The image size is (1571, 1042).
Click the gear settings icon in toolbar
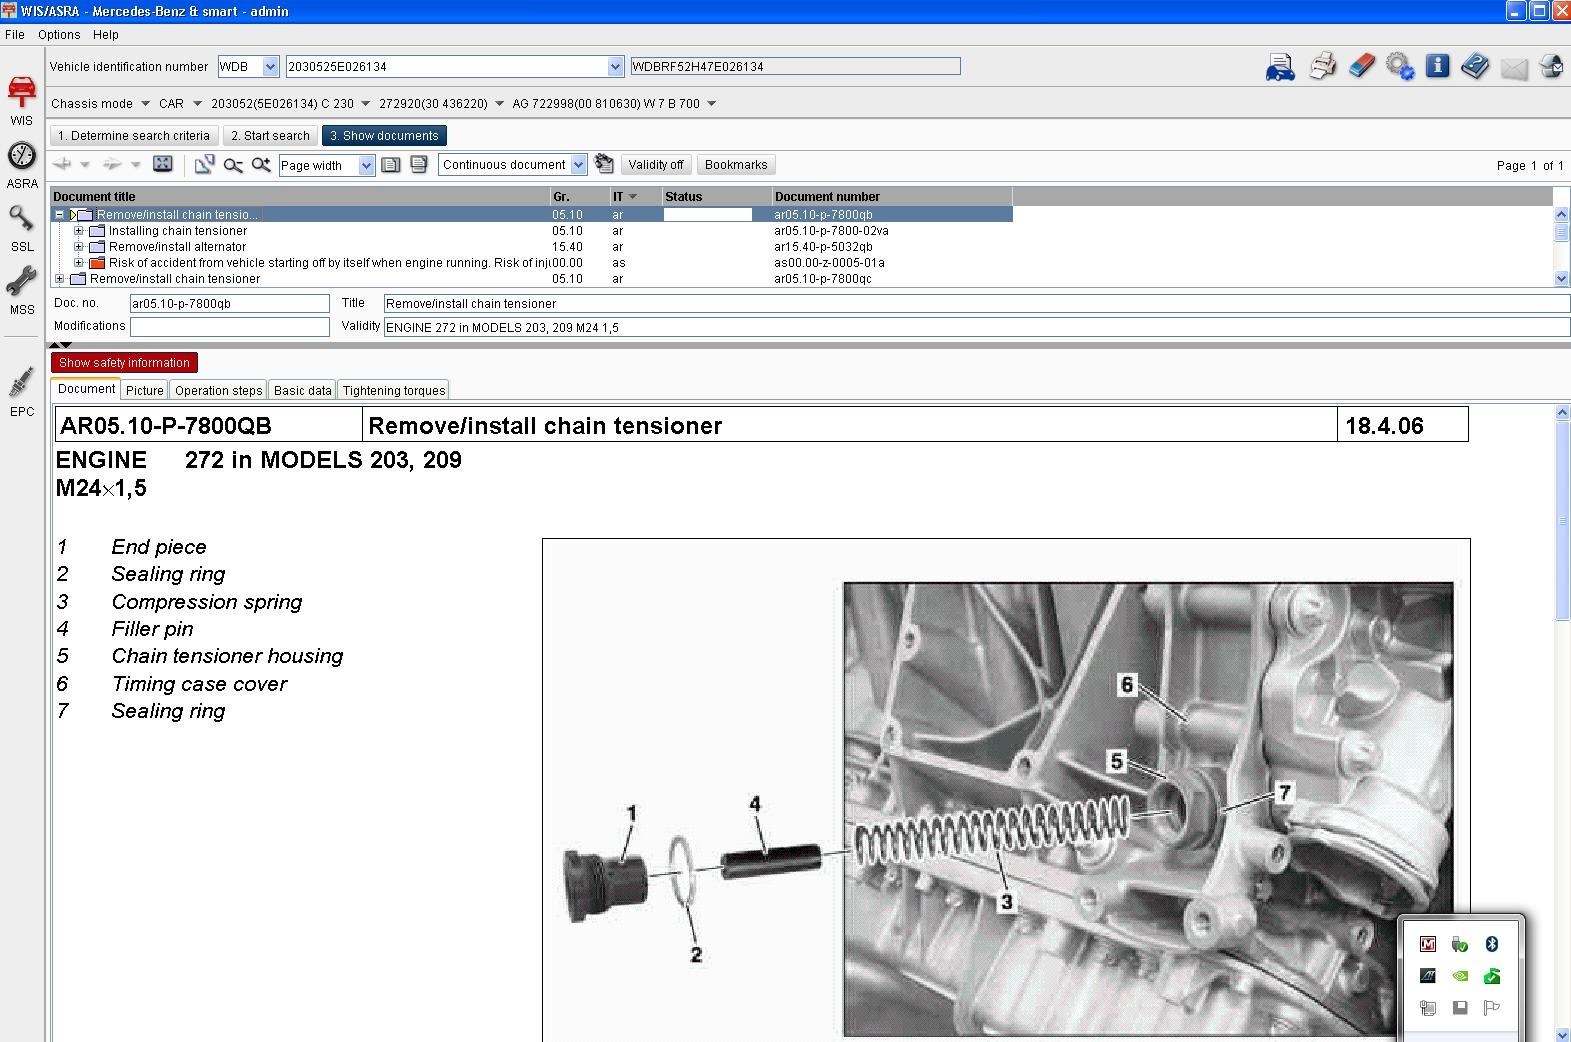point(1400,67)
